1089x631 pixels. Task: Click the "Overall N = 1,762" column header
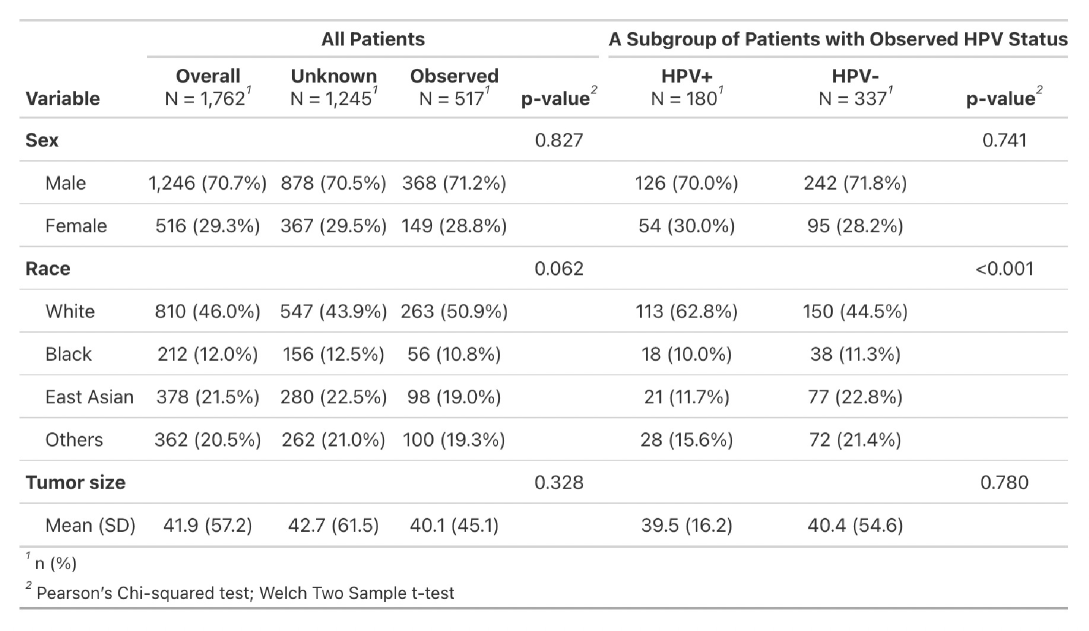(208, 87)
